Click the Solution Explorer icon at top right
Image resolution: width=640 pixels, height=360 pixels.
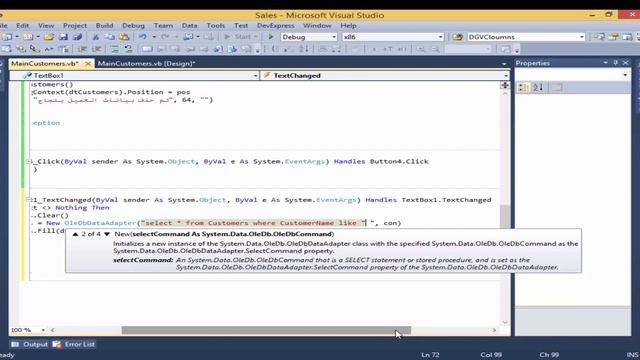tap(599, 37)
